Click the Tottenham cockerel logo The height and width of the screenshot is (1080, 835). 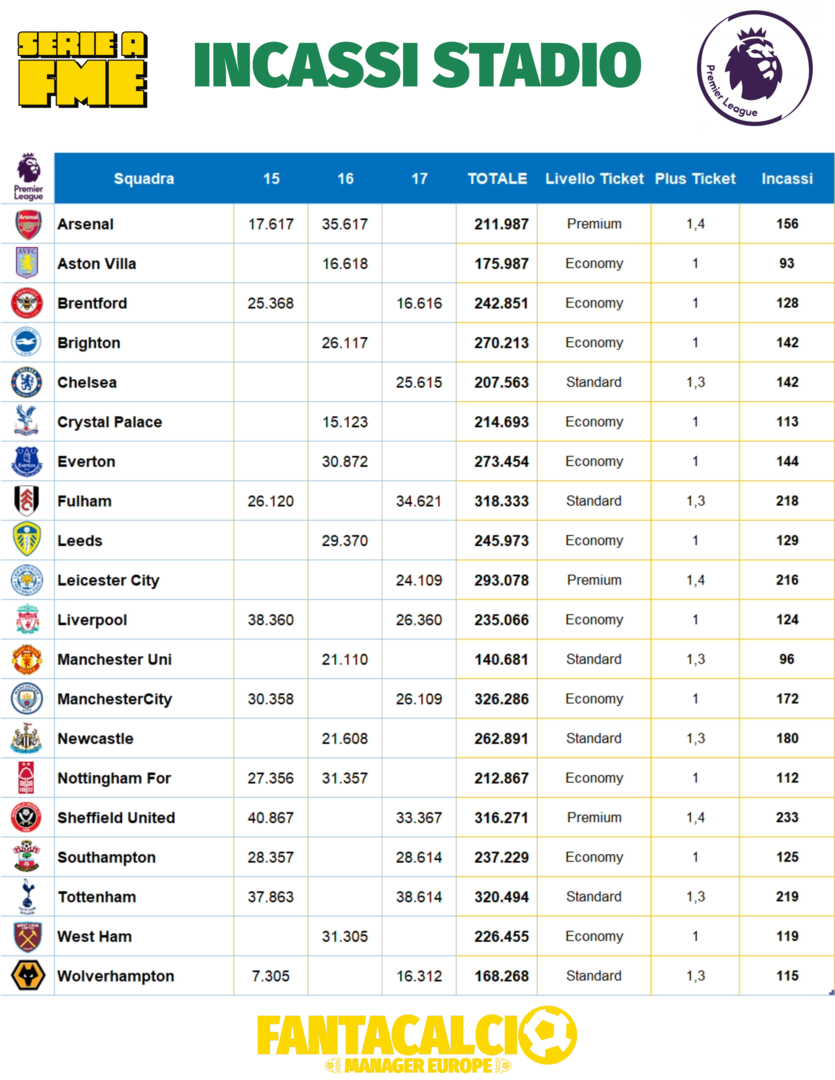(x=27, y=897)
